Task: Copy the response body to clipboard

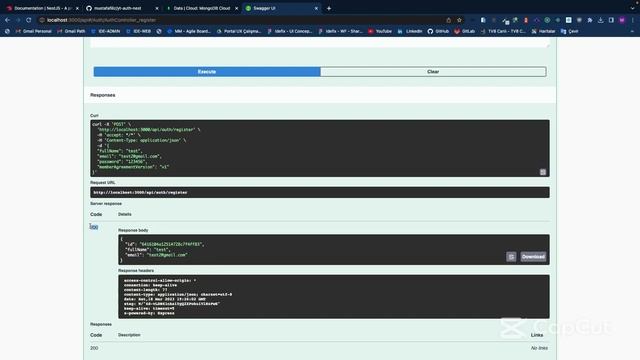Action: (x=511, y=256)
